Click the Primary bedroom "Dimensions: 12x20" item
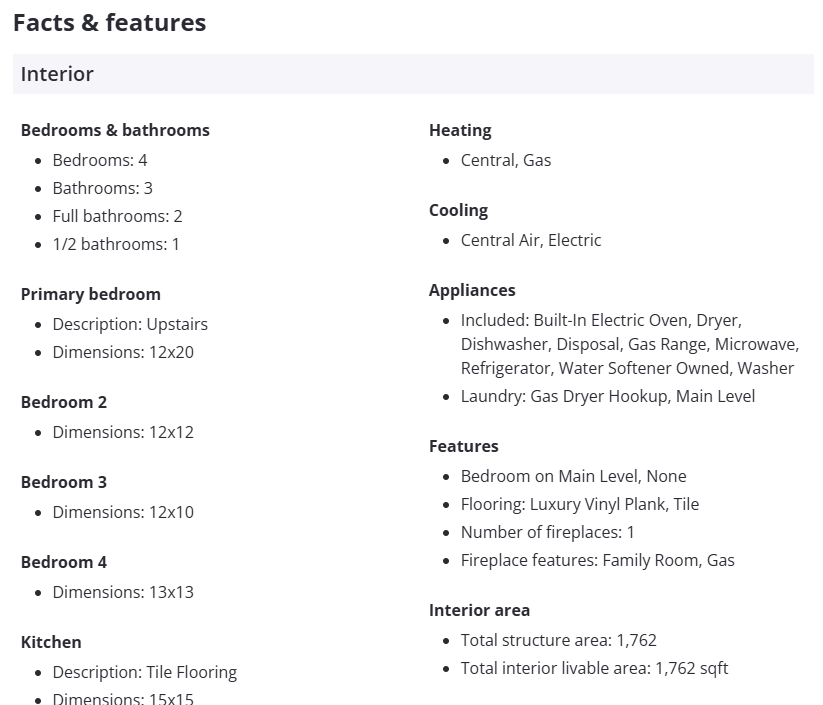Viewport: 823px width, 705px height. (123, 352)
